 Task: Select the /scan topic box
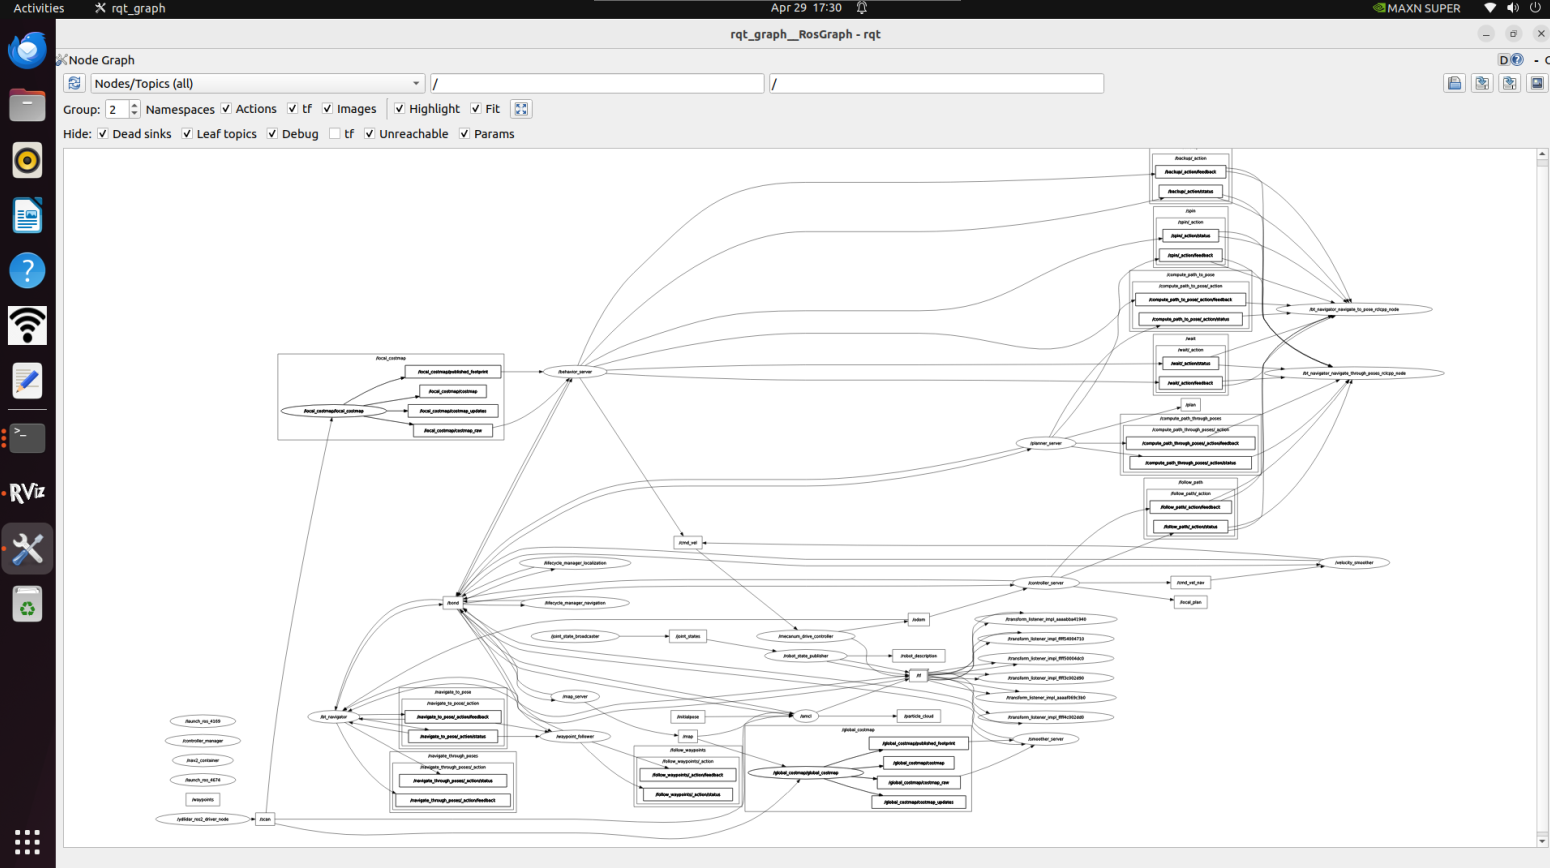pyautogui.click(x=264, y=819)
